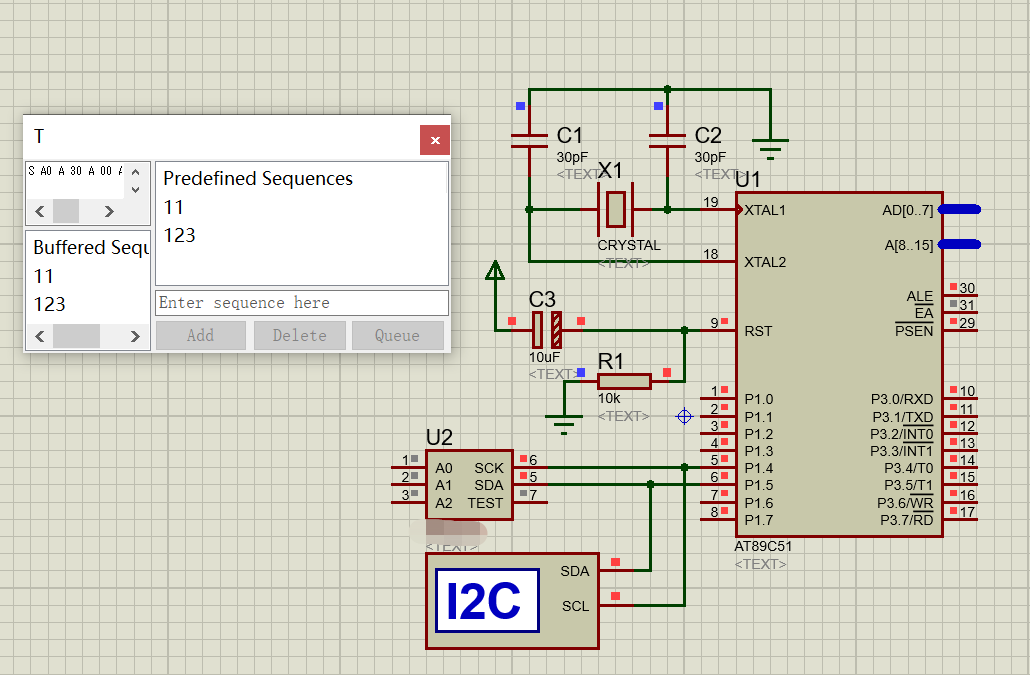The height and width of the screenshot is (675, 1030).
Task: Click pin 9 state indicator at RST
Action: click(x=724, y=321)
